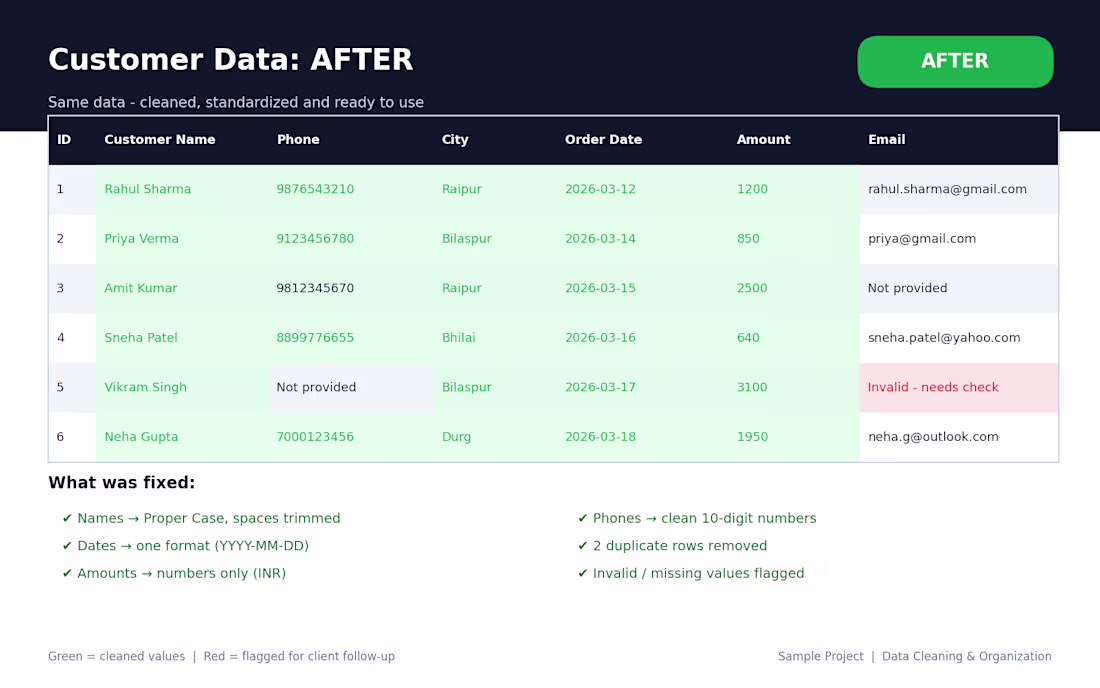Viewport: 1100px width, 688px height.
Task: Select order date 2026-03-14
Action: [600, 238]
